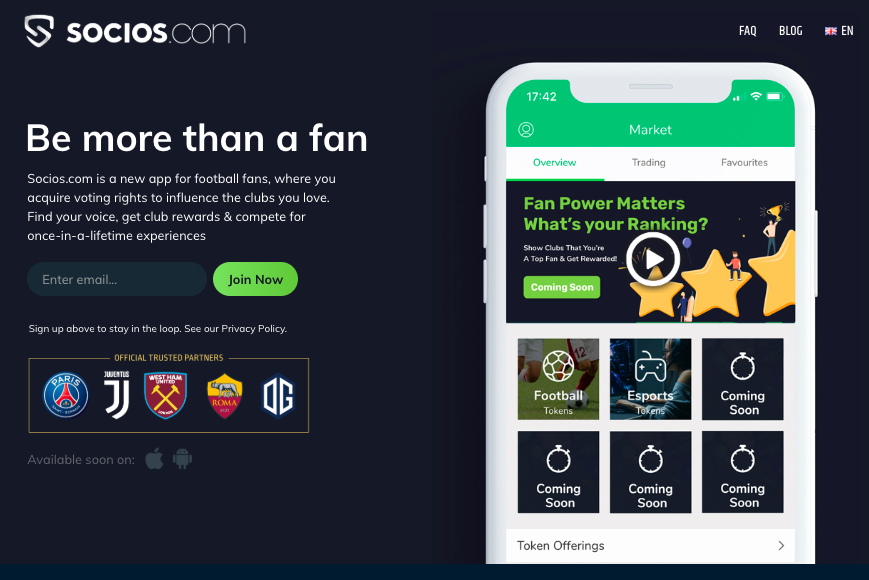
Task: Click the Socios.com shield logo
Action: (x=39, y=31)
